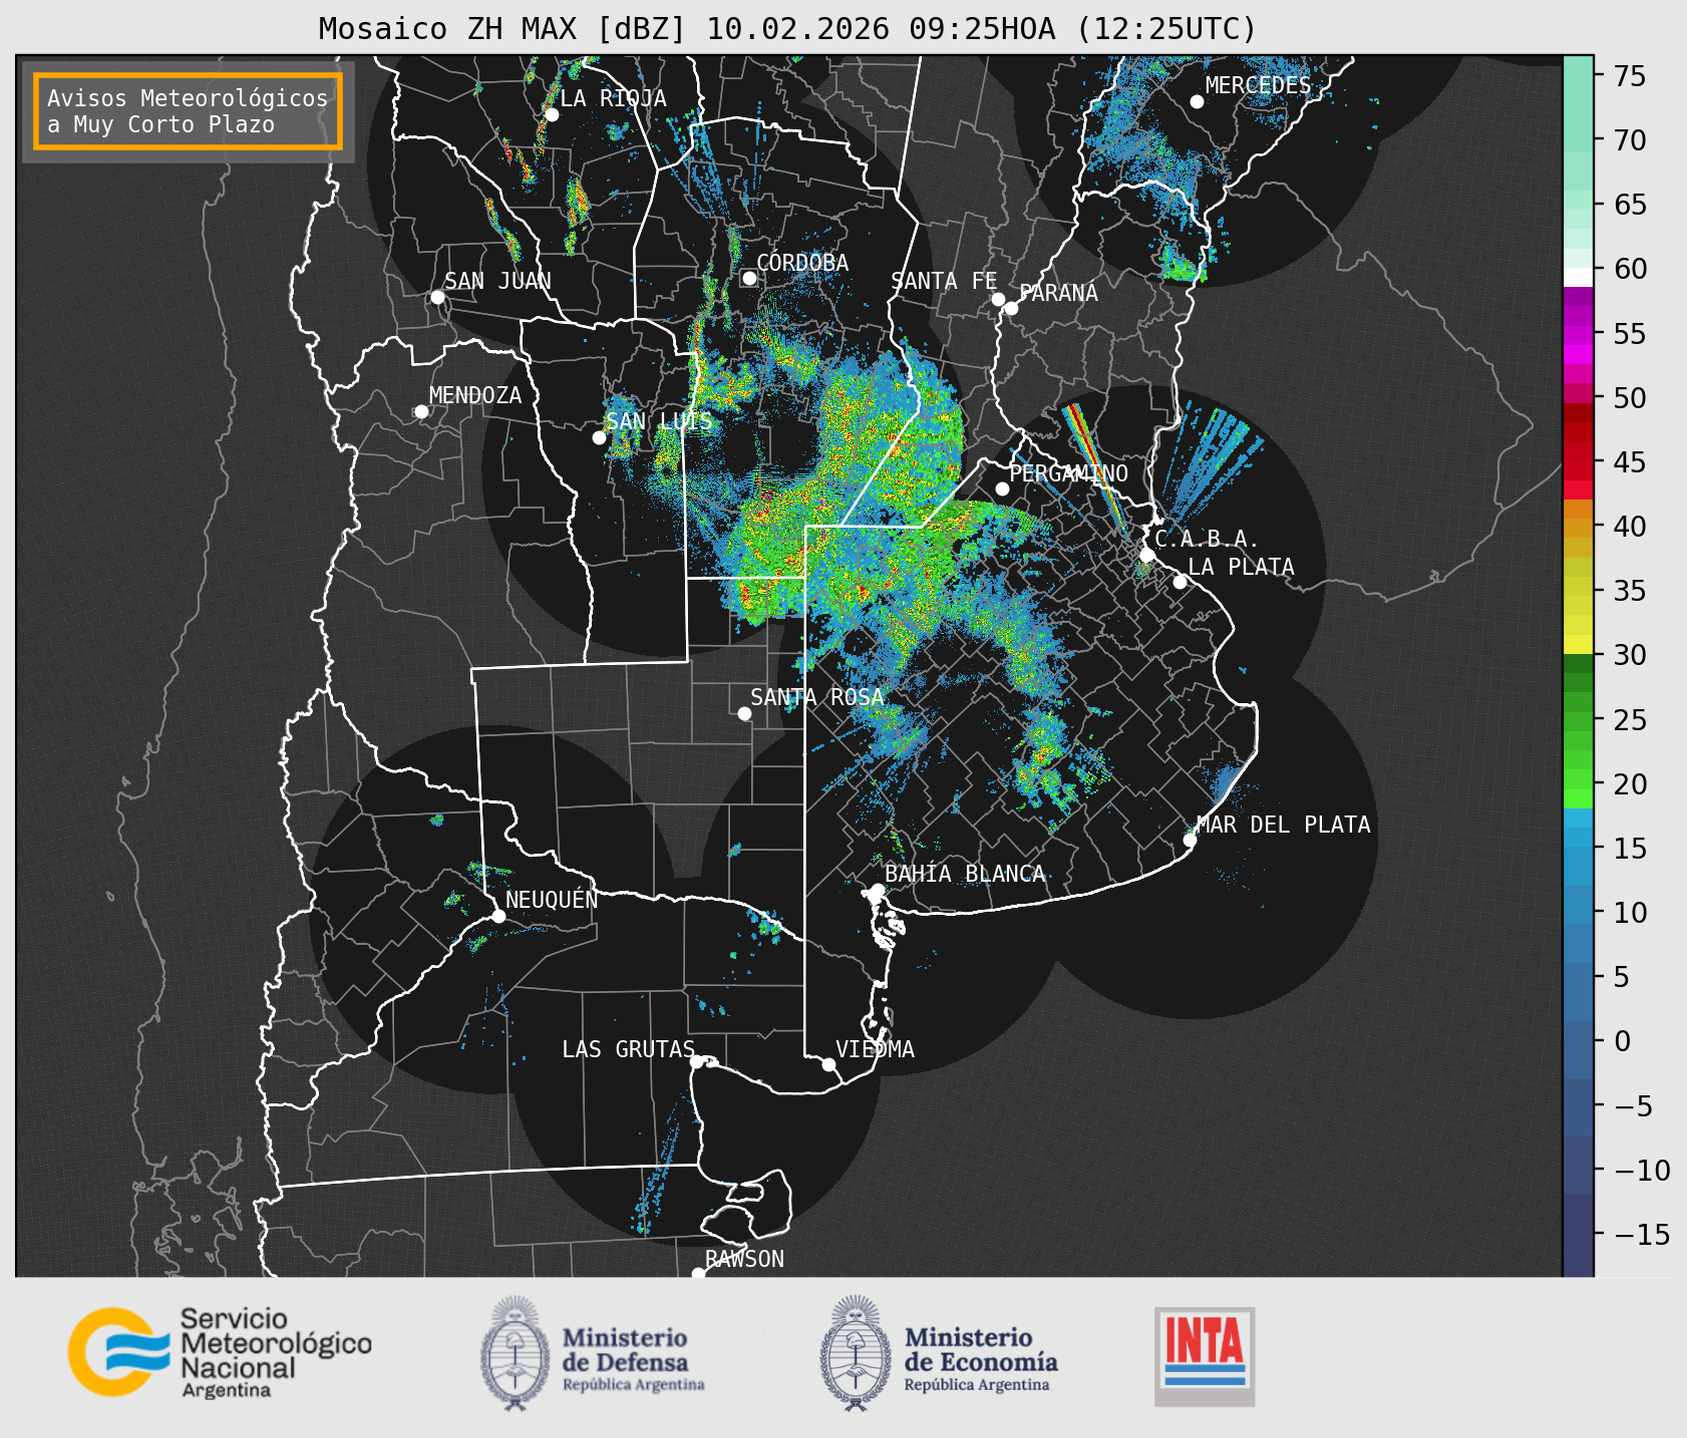Select the magenta 55 dBZ color band
Screen dimensions: 1687x1438
click(1578, 333)
